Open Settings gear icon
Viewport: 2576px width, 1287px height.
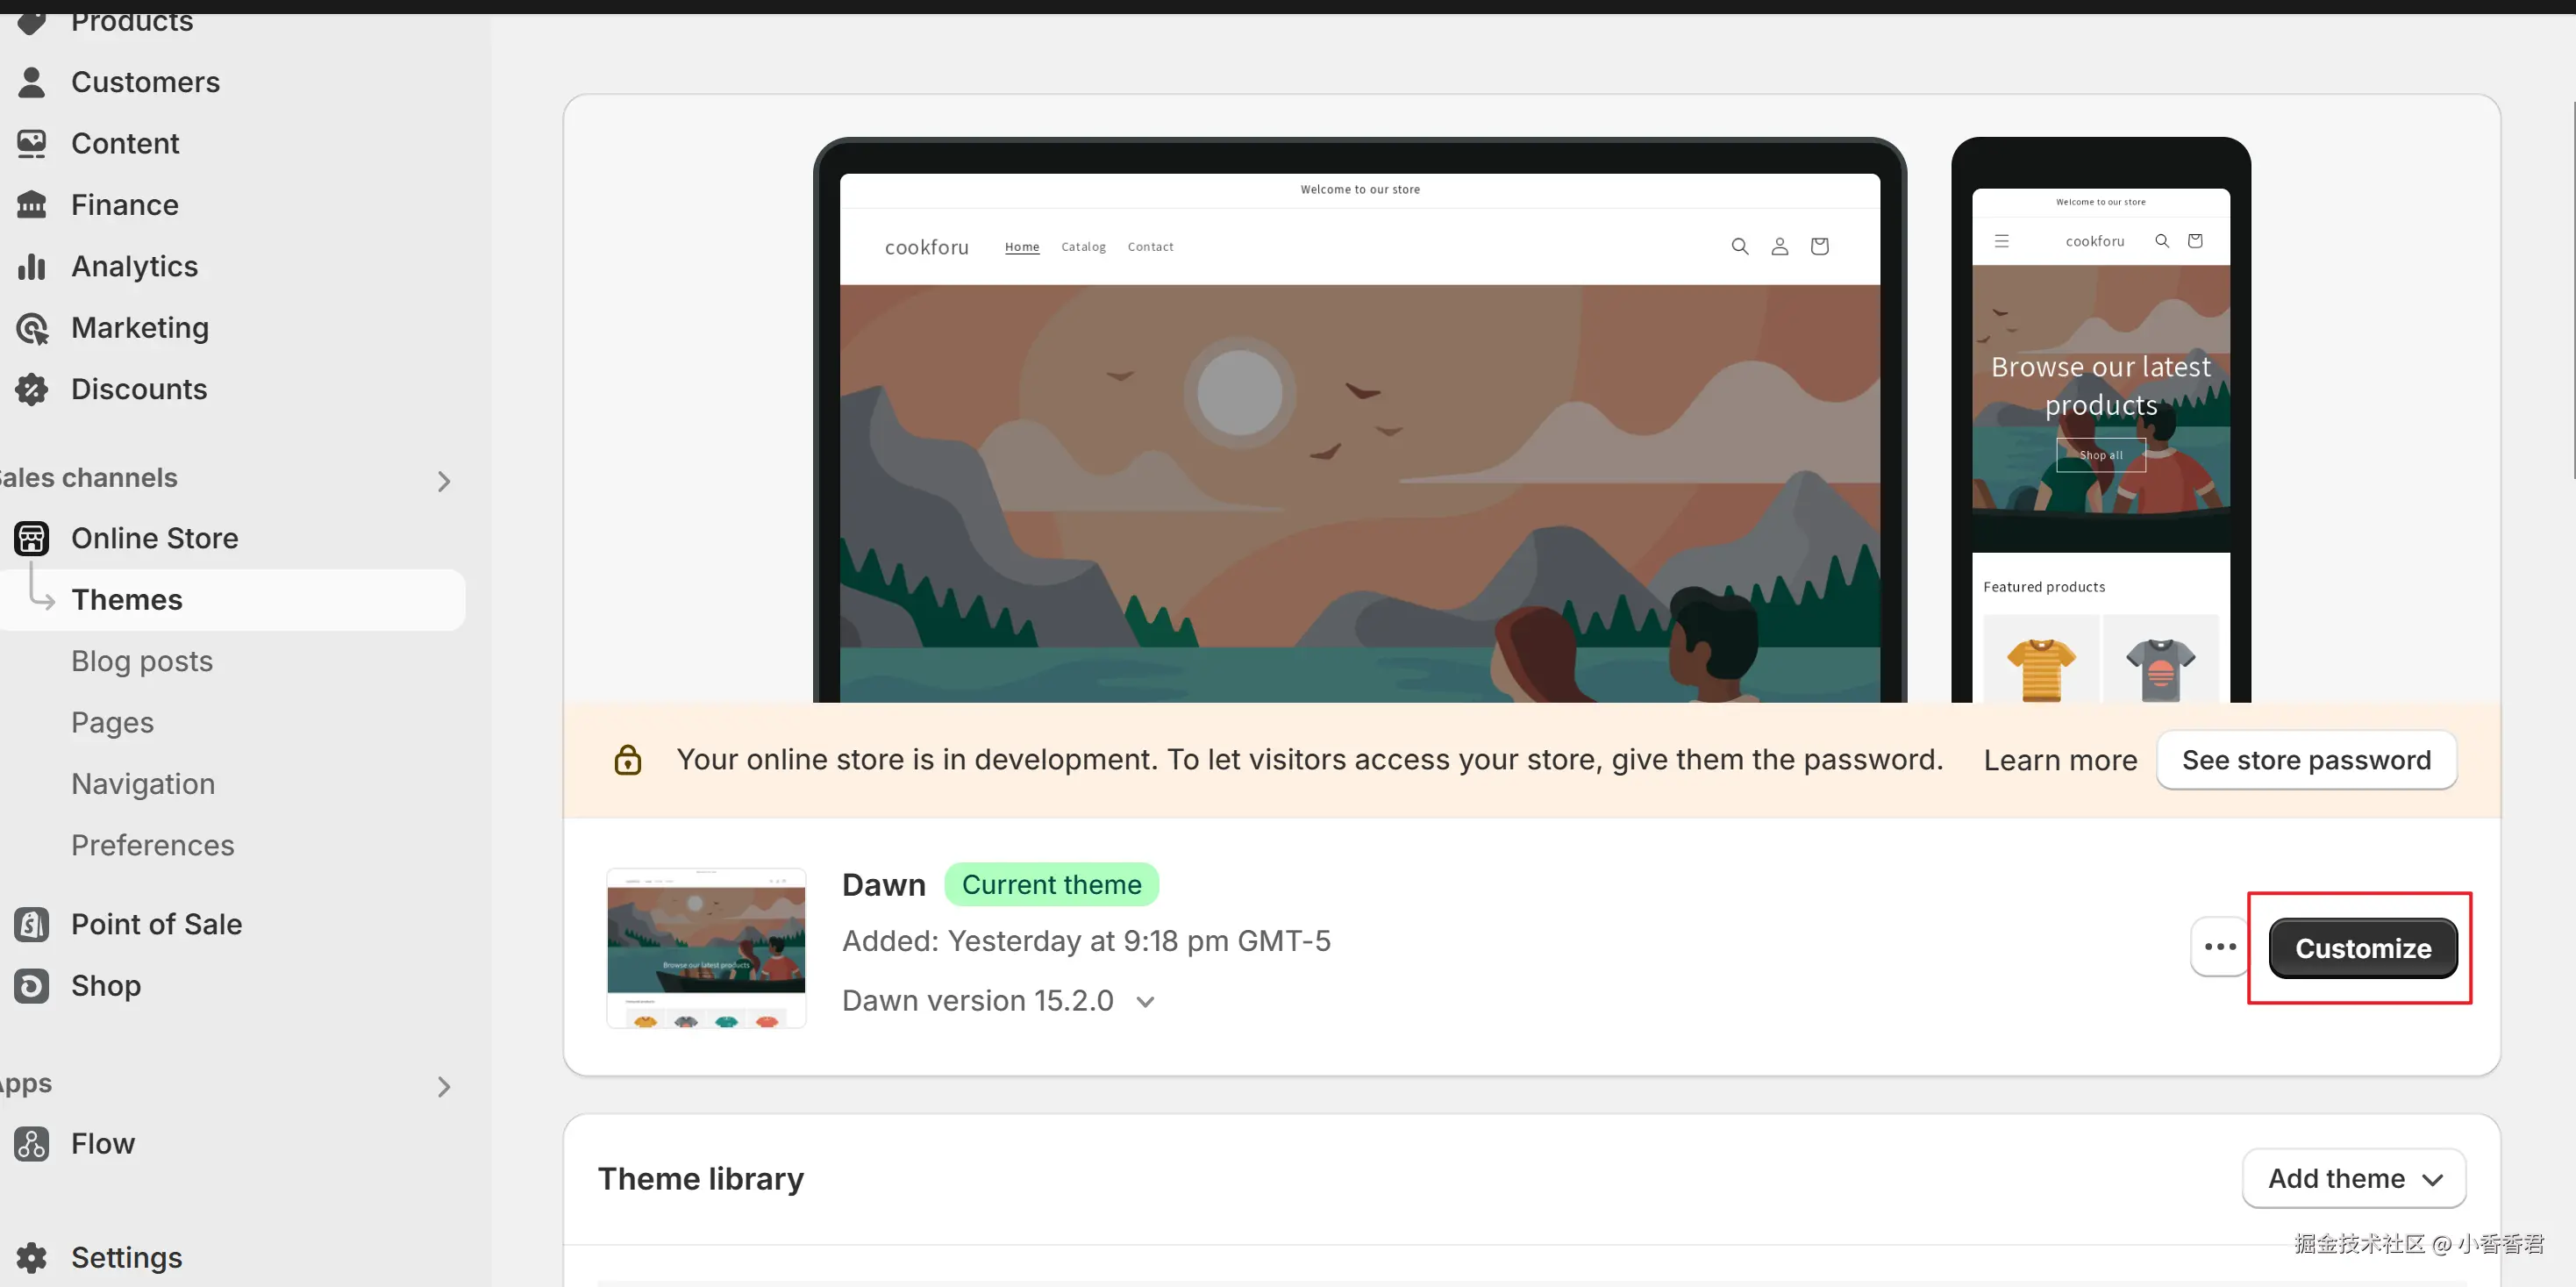(32, 1257)
